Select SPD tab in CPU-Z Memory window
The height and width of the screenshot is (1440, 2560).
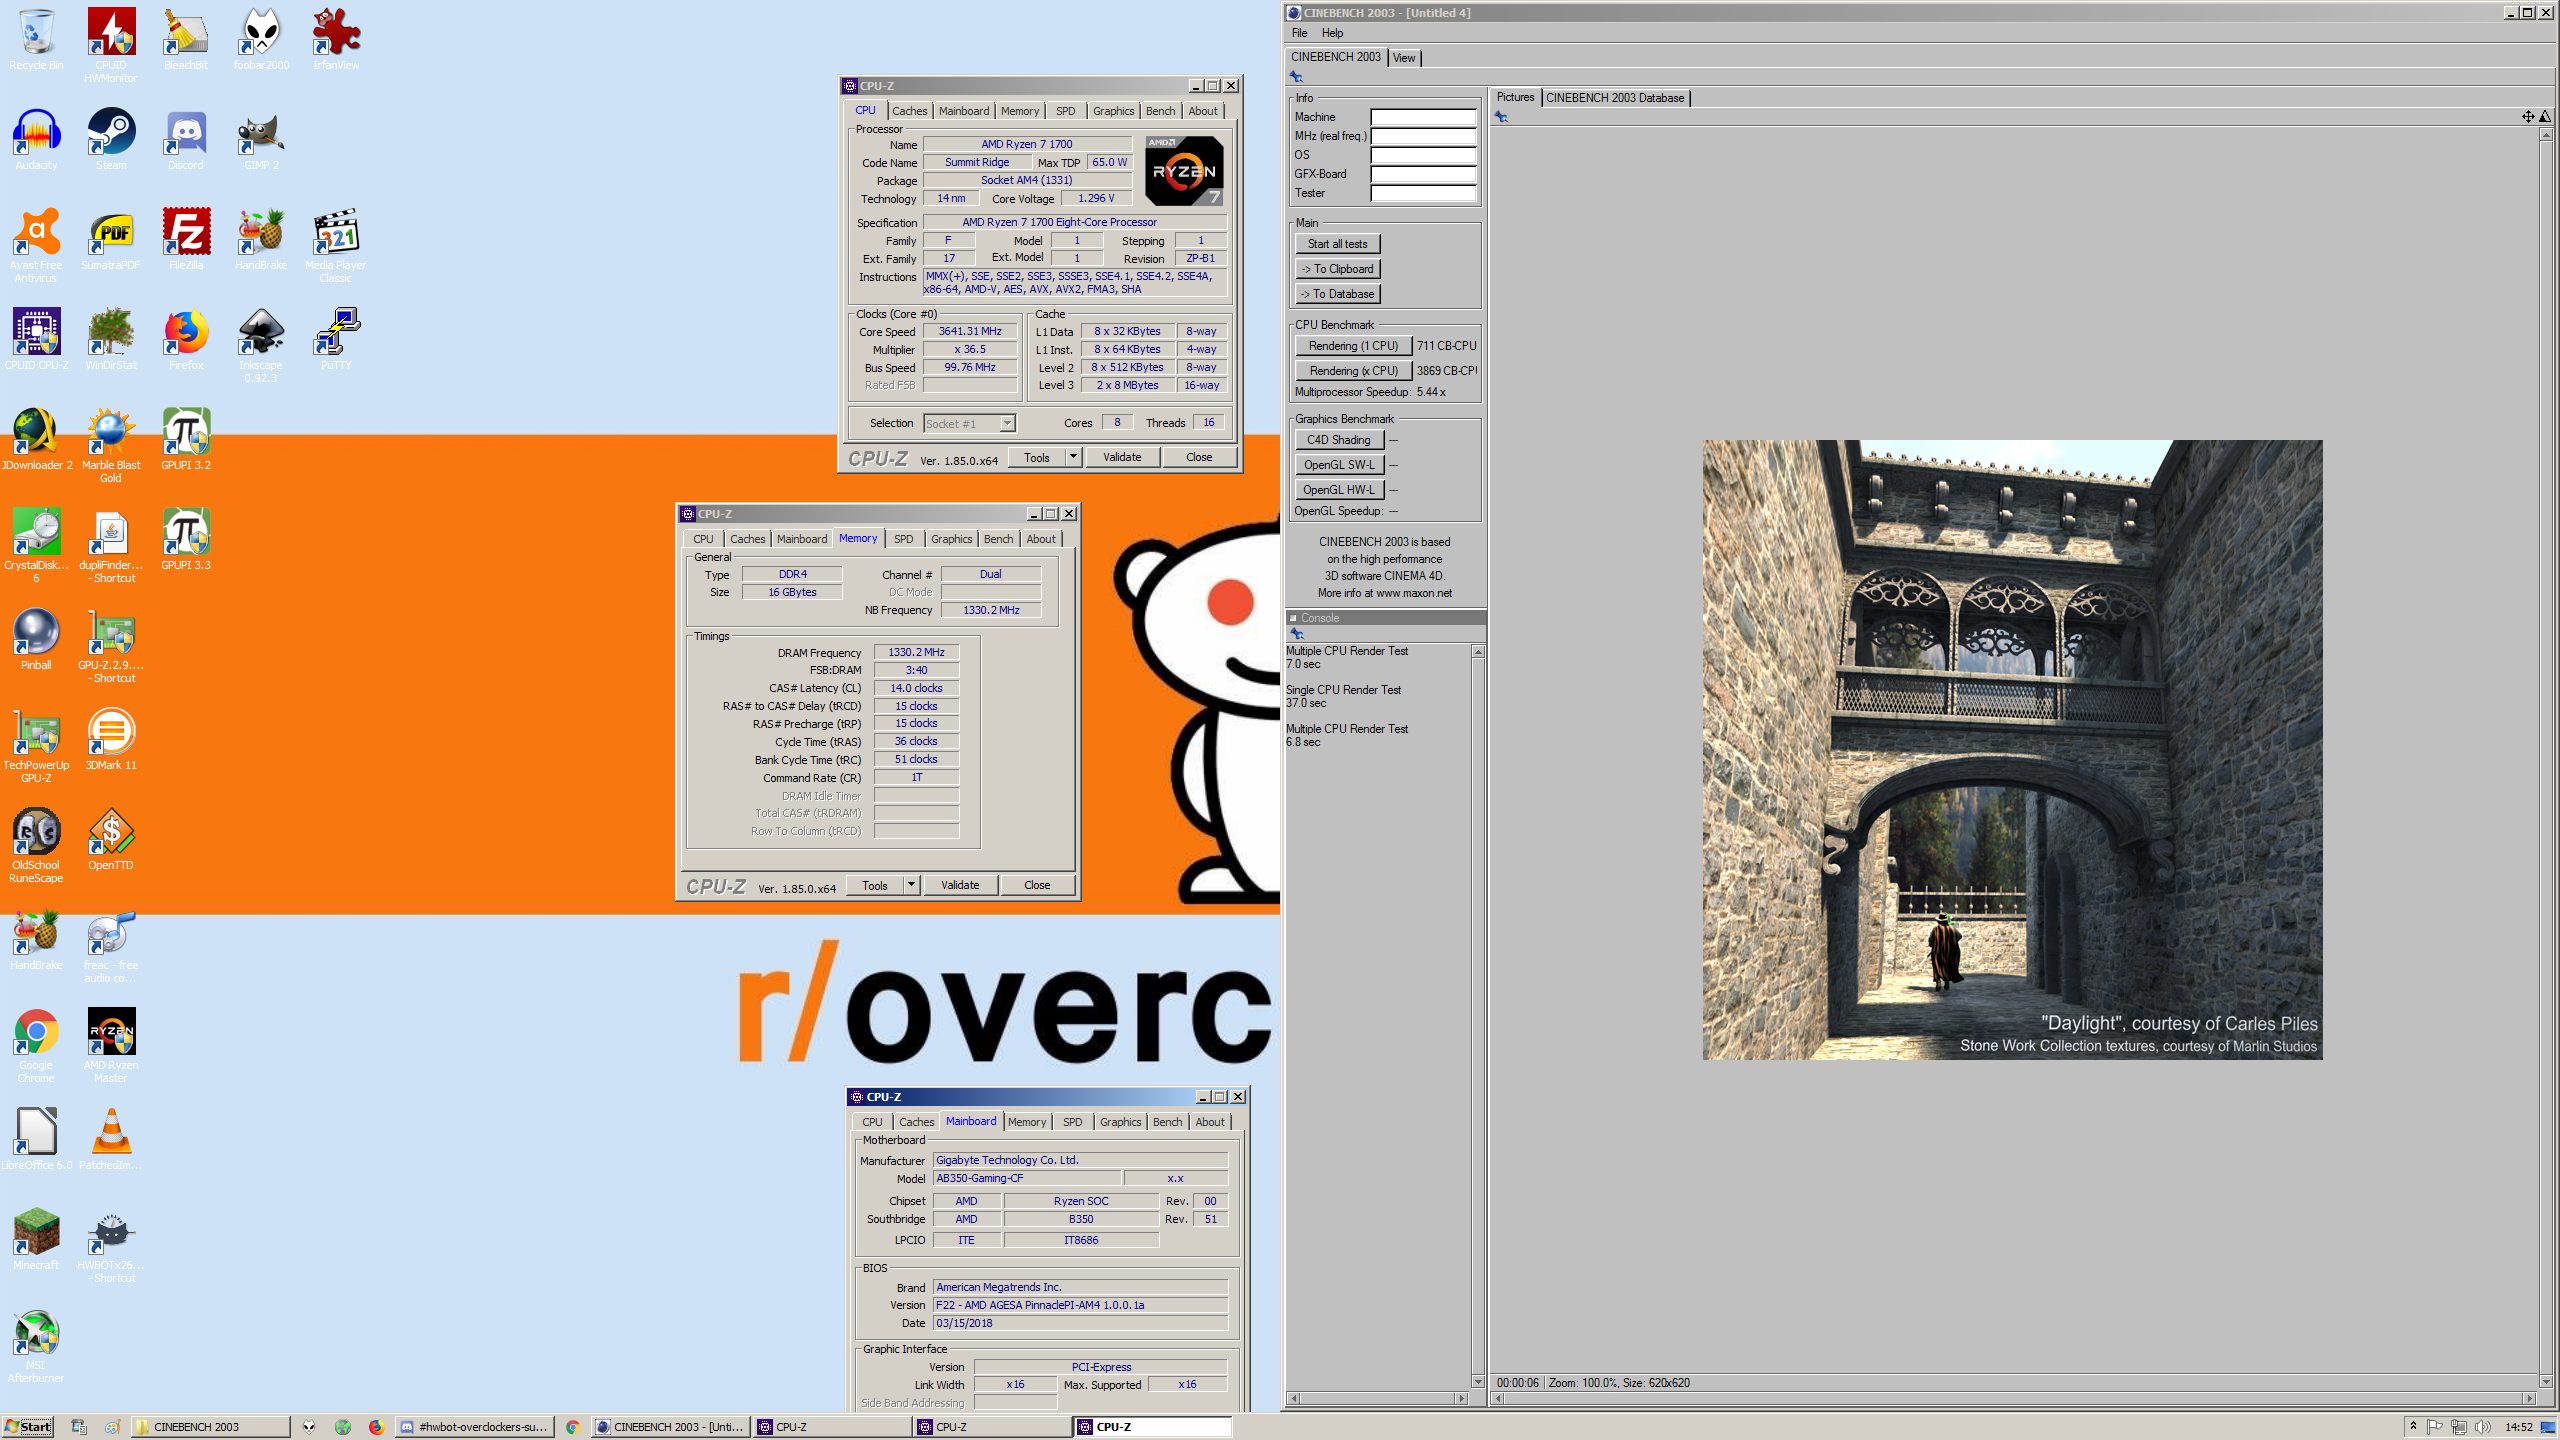tap(903, 539)
